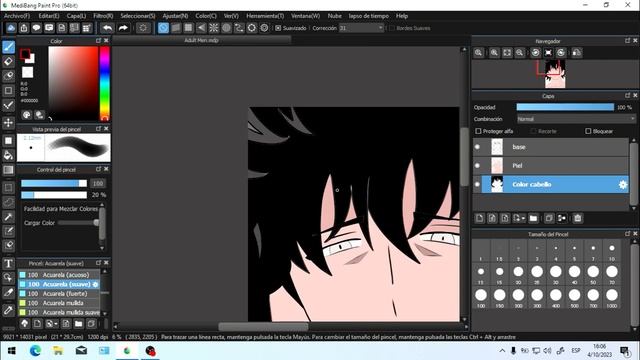Open Microsoft Edge from taskbar
The image size is (640, 360).
(35, 350)
